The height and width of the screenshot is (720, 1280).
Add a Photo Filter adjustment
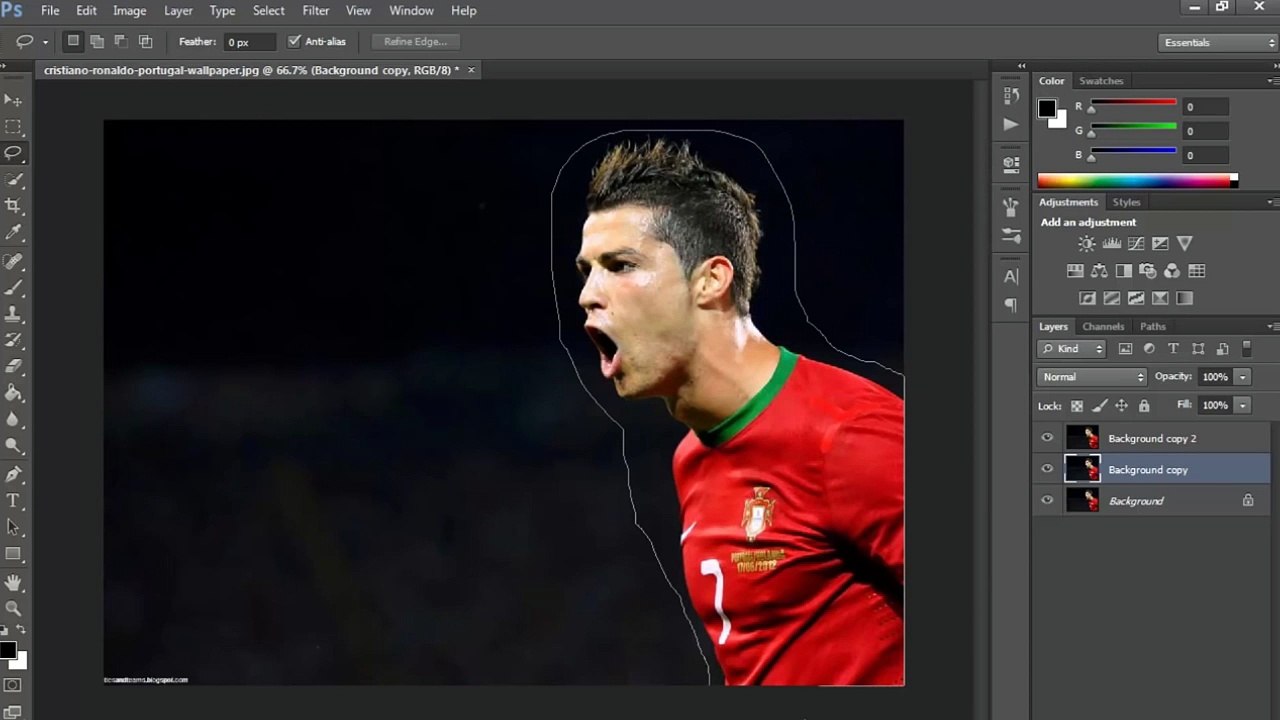1148,271
